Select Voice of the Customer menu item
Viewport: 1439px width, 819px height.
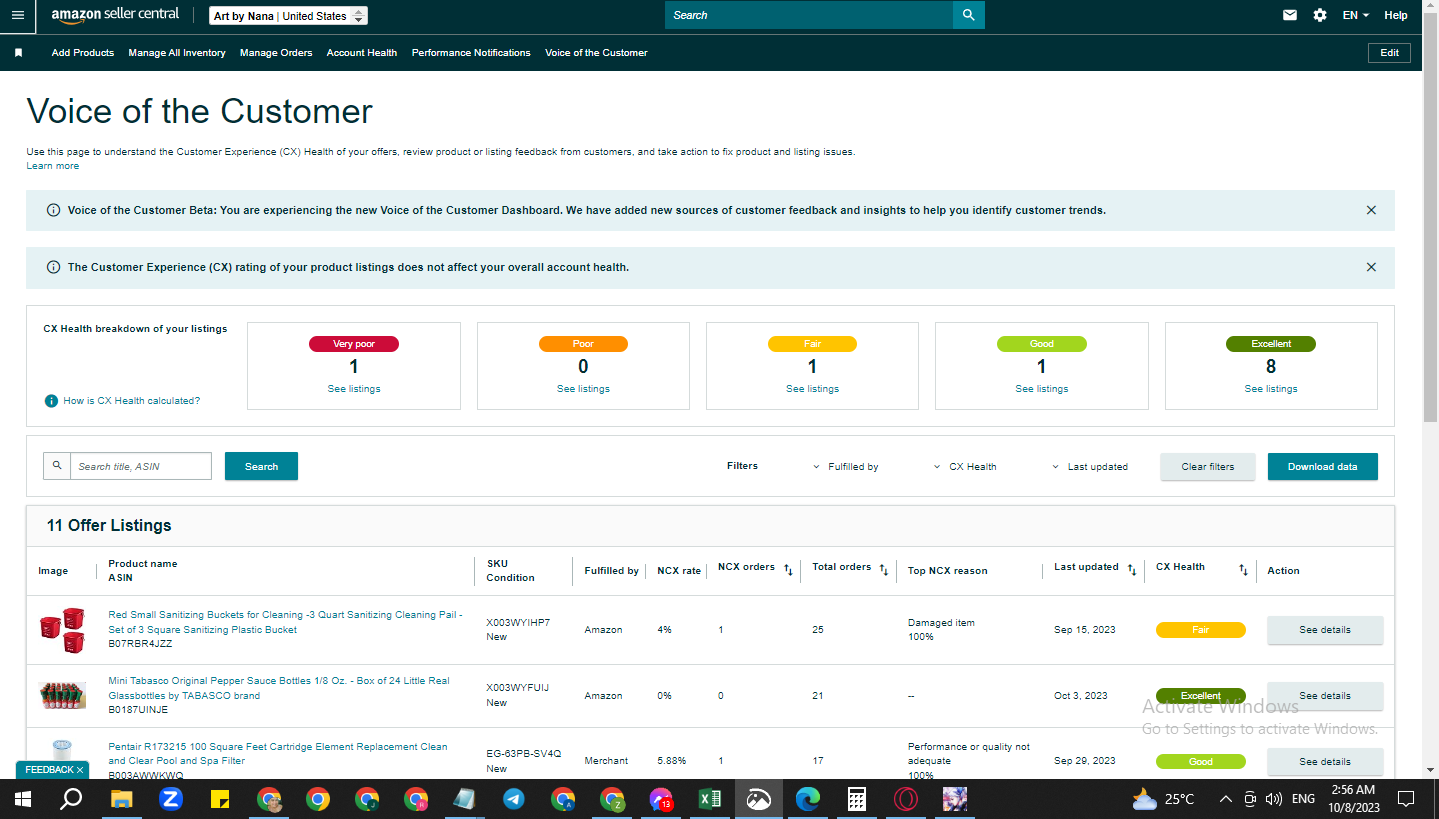click(x=596, y=53)
